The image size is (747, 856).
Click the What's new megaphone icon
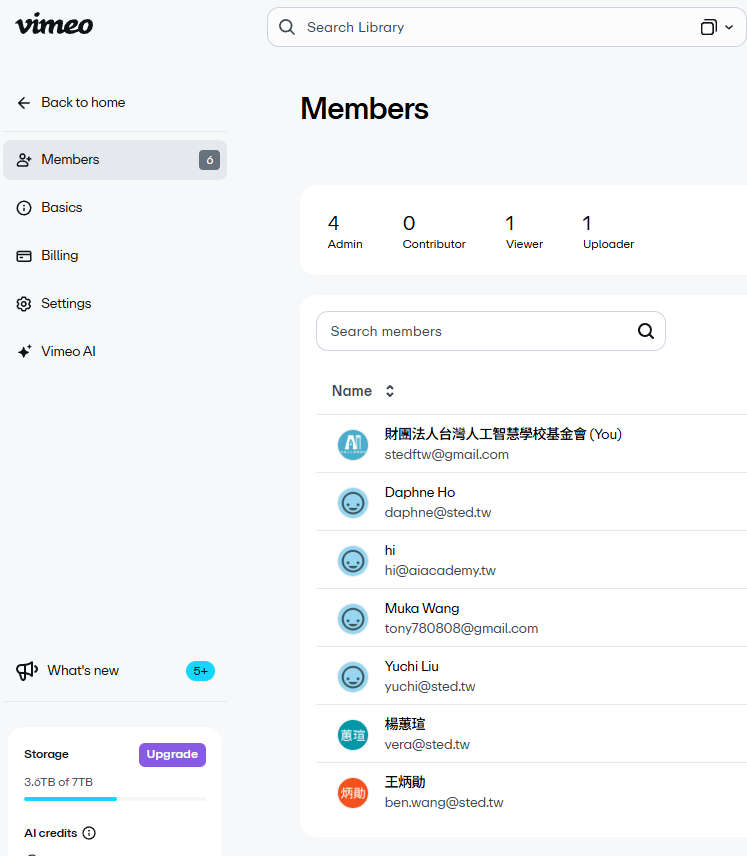tap(27, 671)
